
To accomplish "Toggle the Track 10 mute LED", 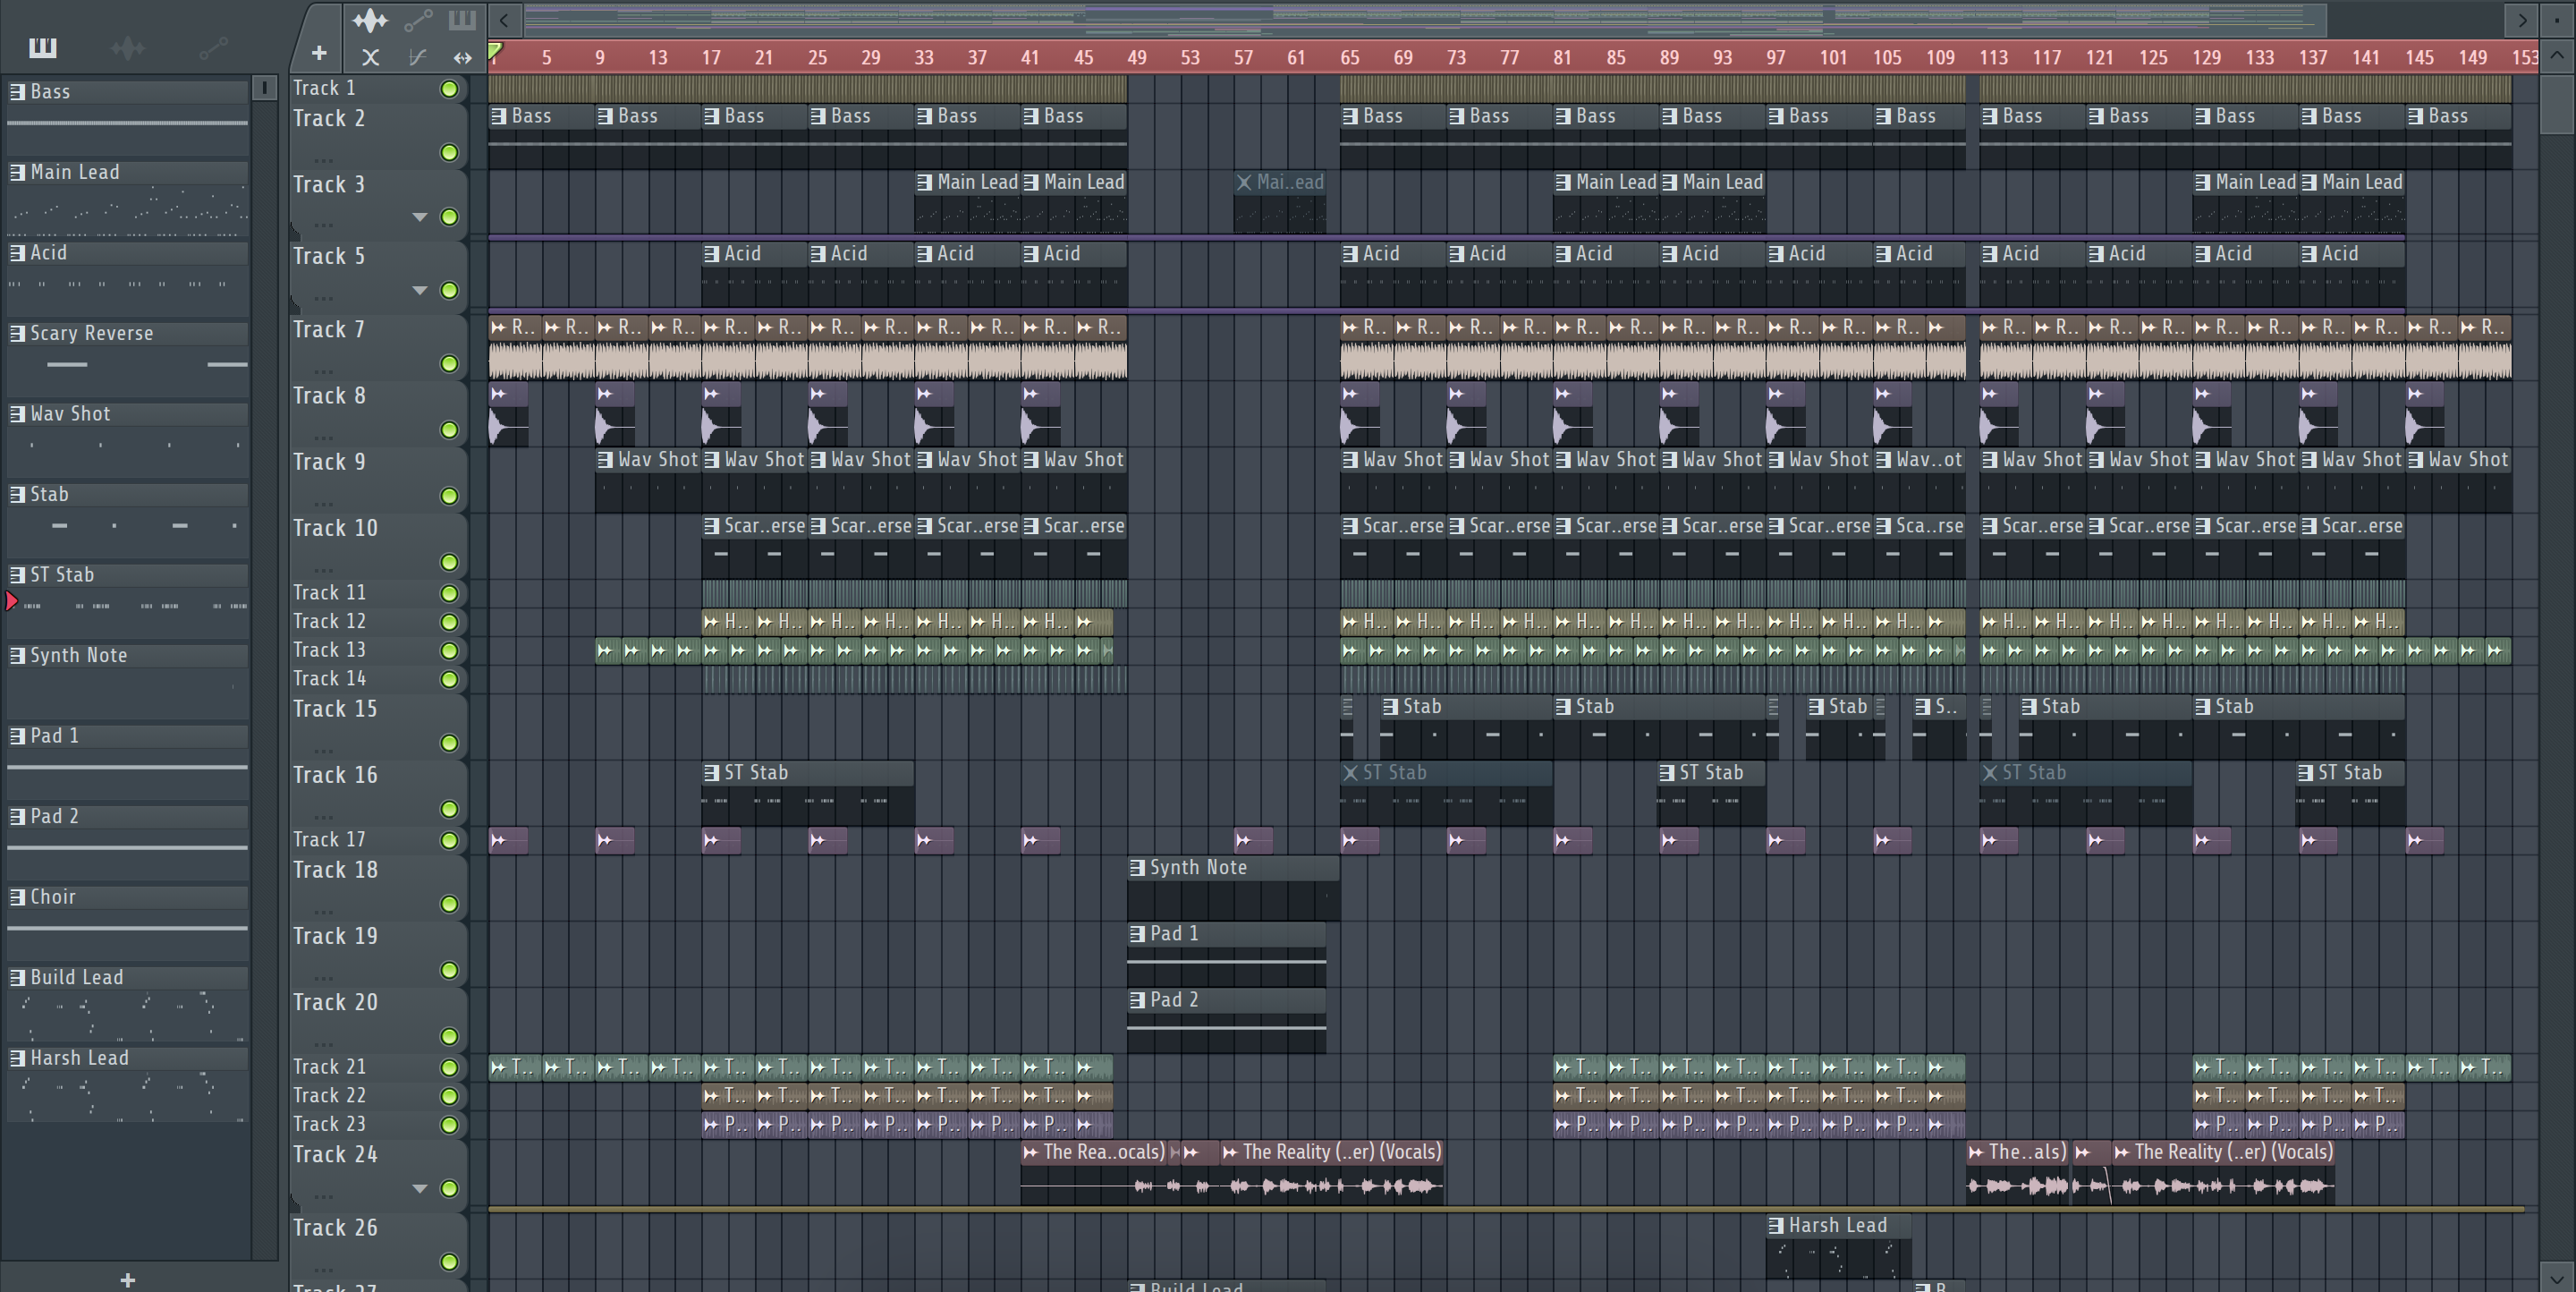I will pyautogui.click(x=450, y=562).
